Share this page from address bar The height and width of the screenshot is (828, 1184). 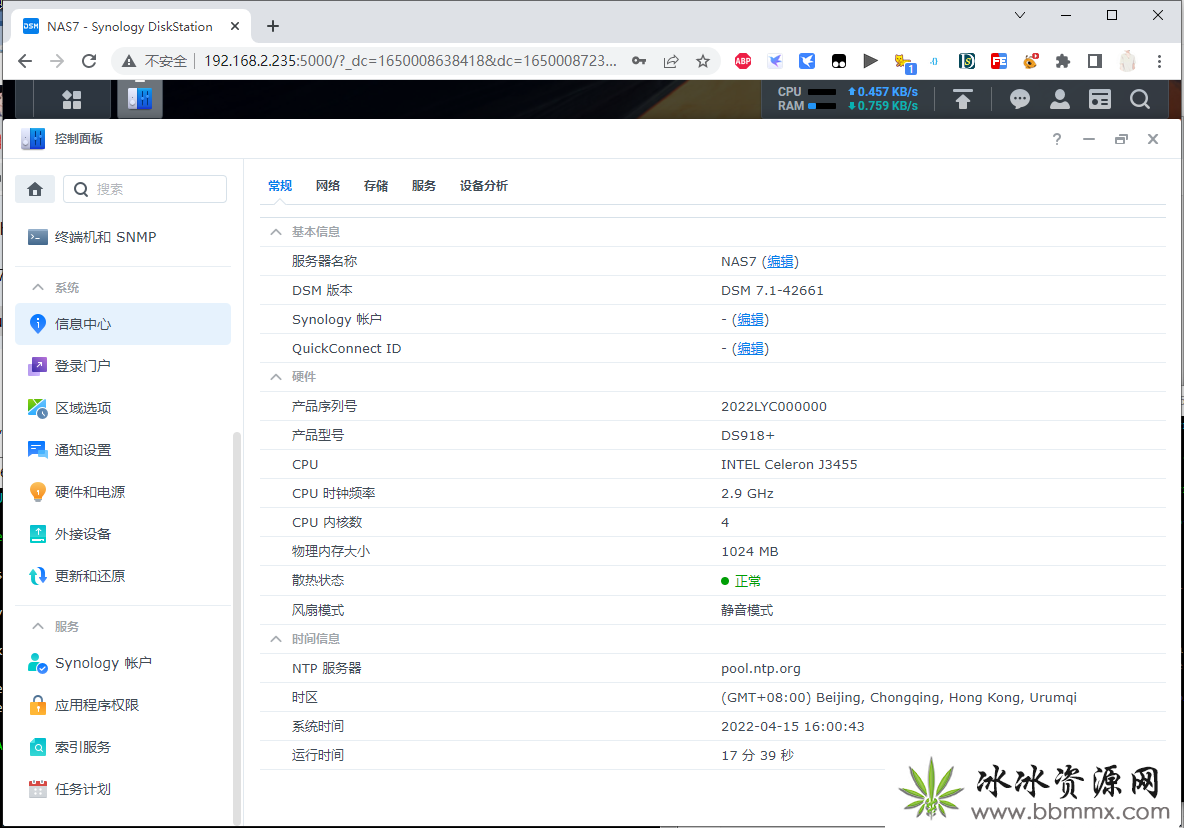tap(671, 61)
